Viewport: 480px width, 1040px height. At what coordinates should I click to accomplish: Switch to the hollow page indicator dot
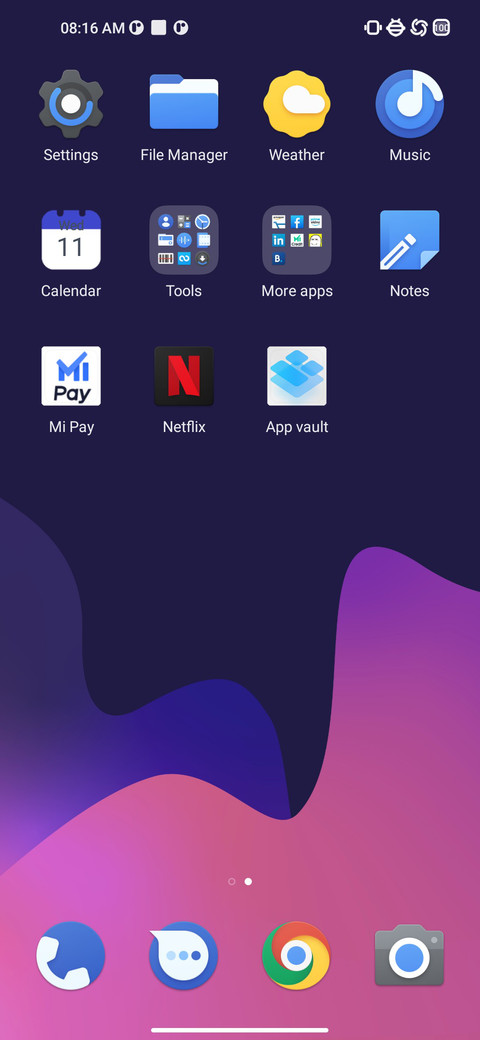[x=231, y=881]
